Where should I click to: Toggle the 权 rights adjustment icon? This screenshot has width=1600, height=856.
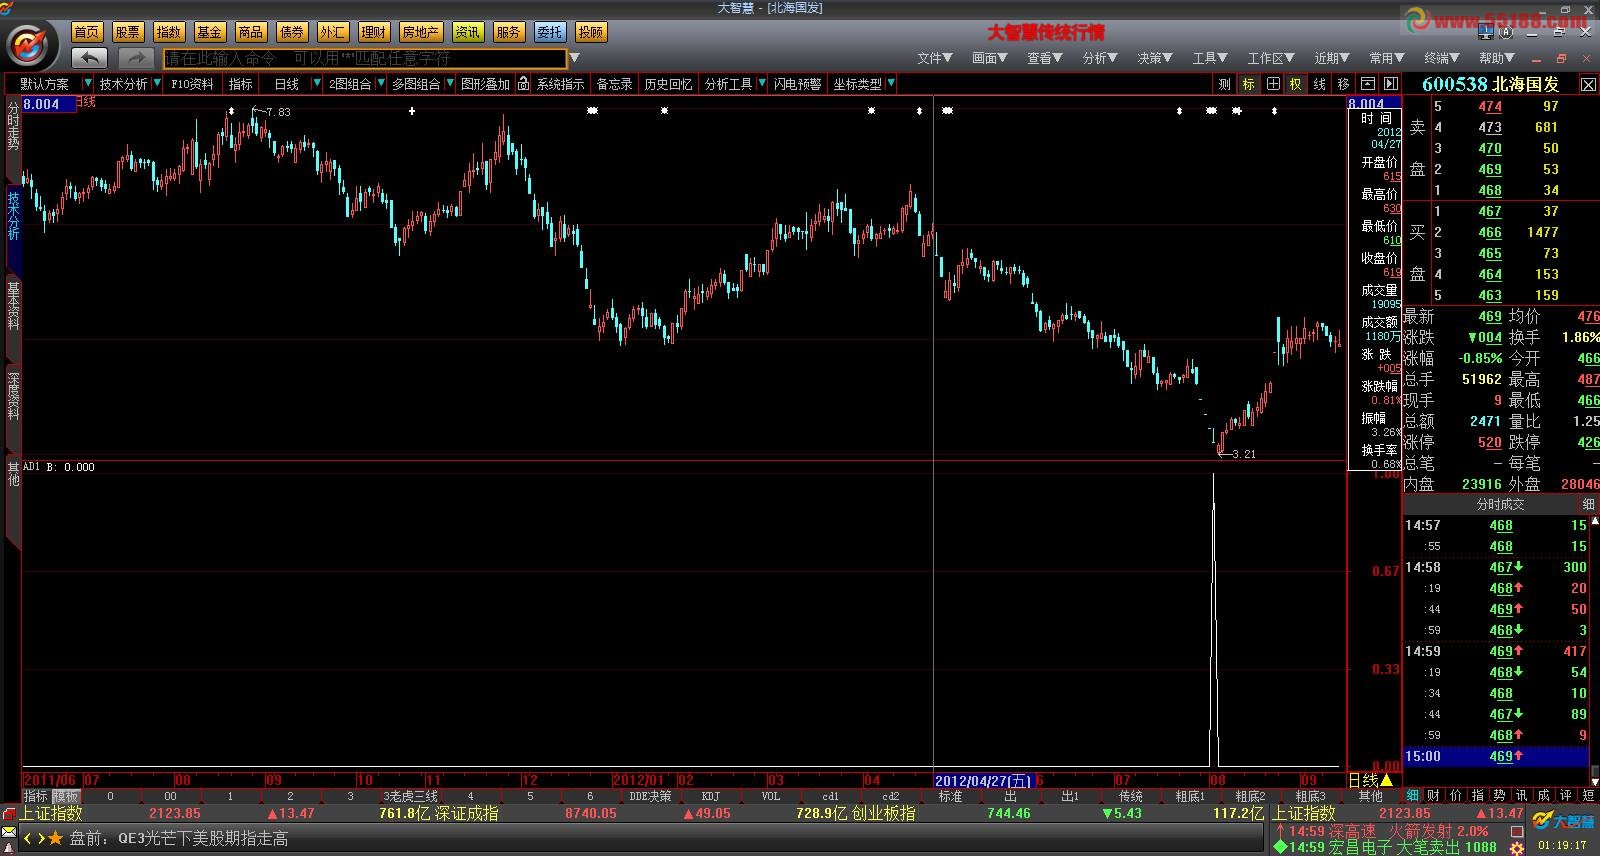[x=1295, y=84]
